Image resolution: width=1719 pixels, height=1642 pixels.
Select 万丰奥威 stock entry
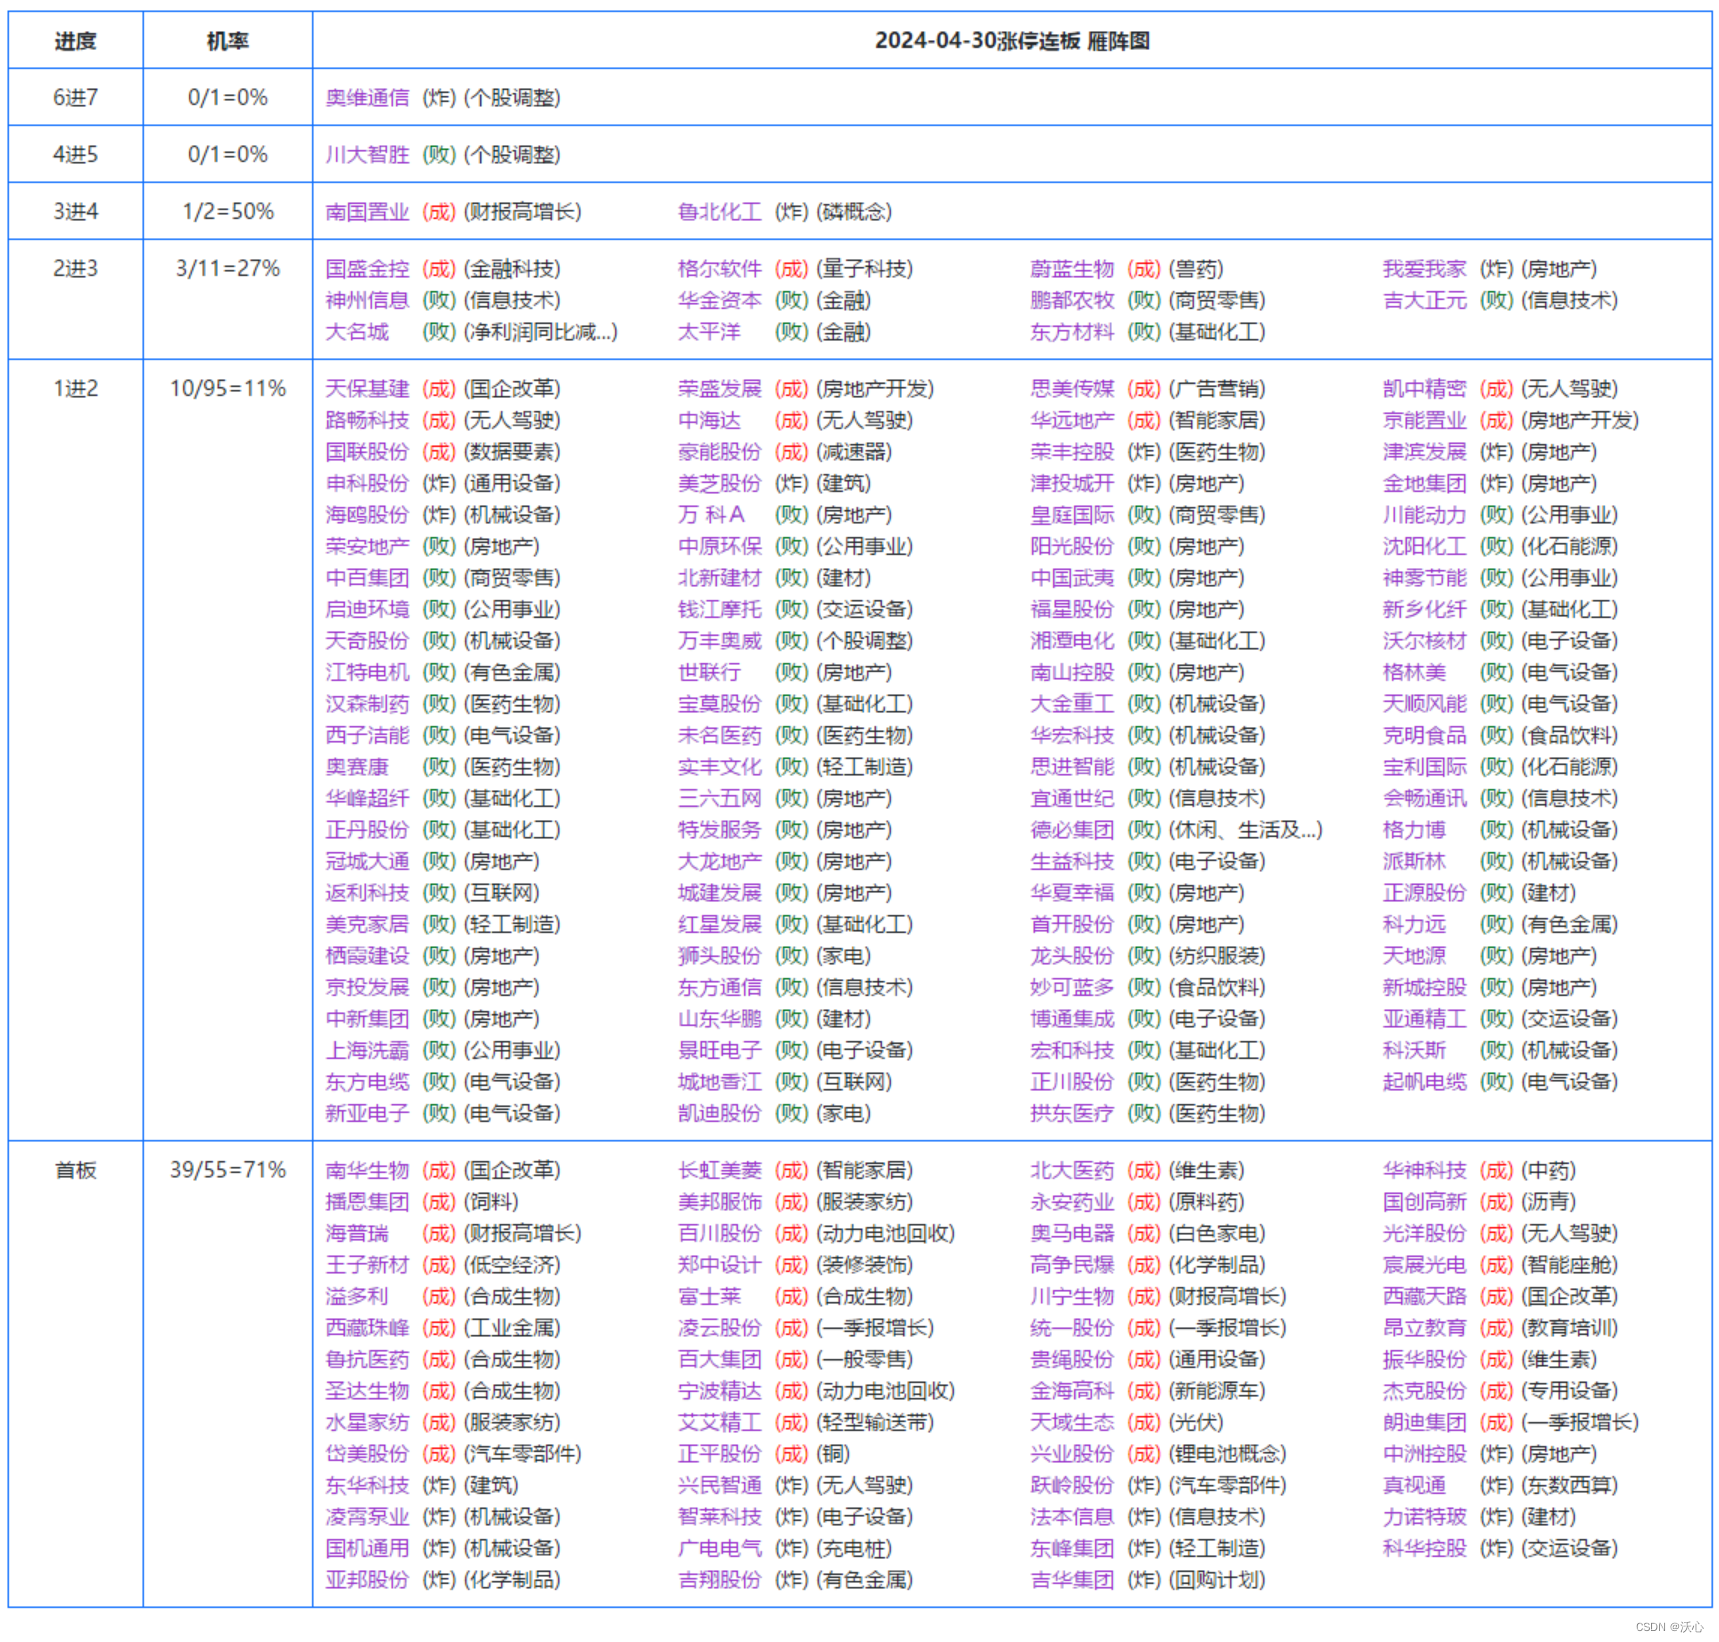coord(719,640)
